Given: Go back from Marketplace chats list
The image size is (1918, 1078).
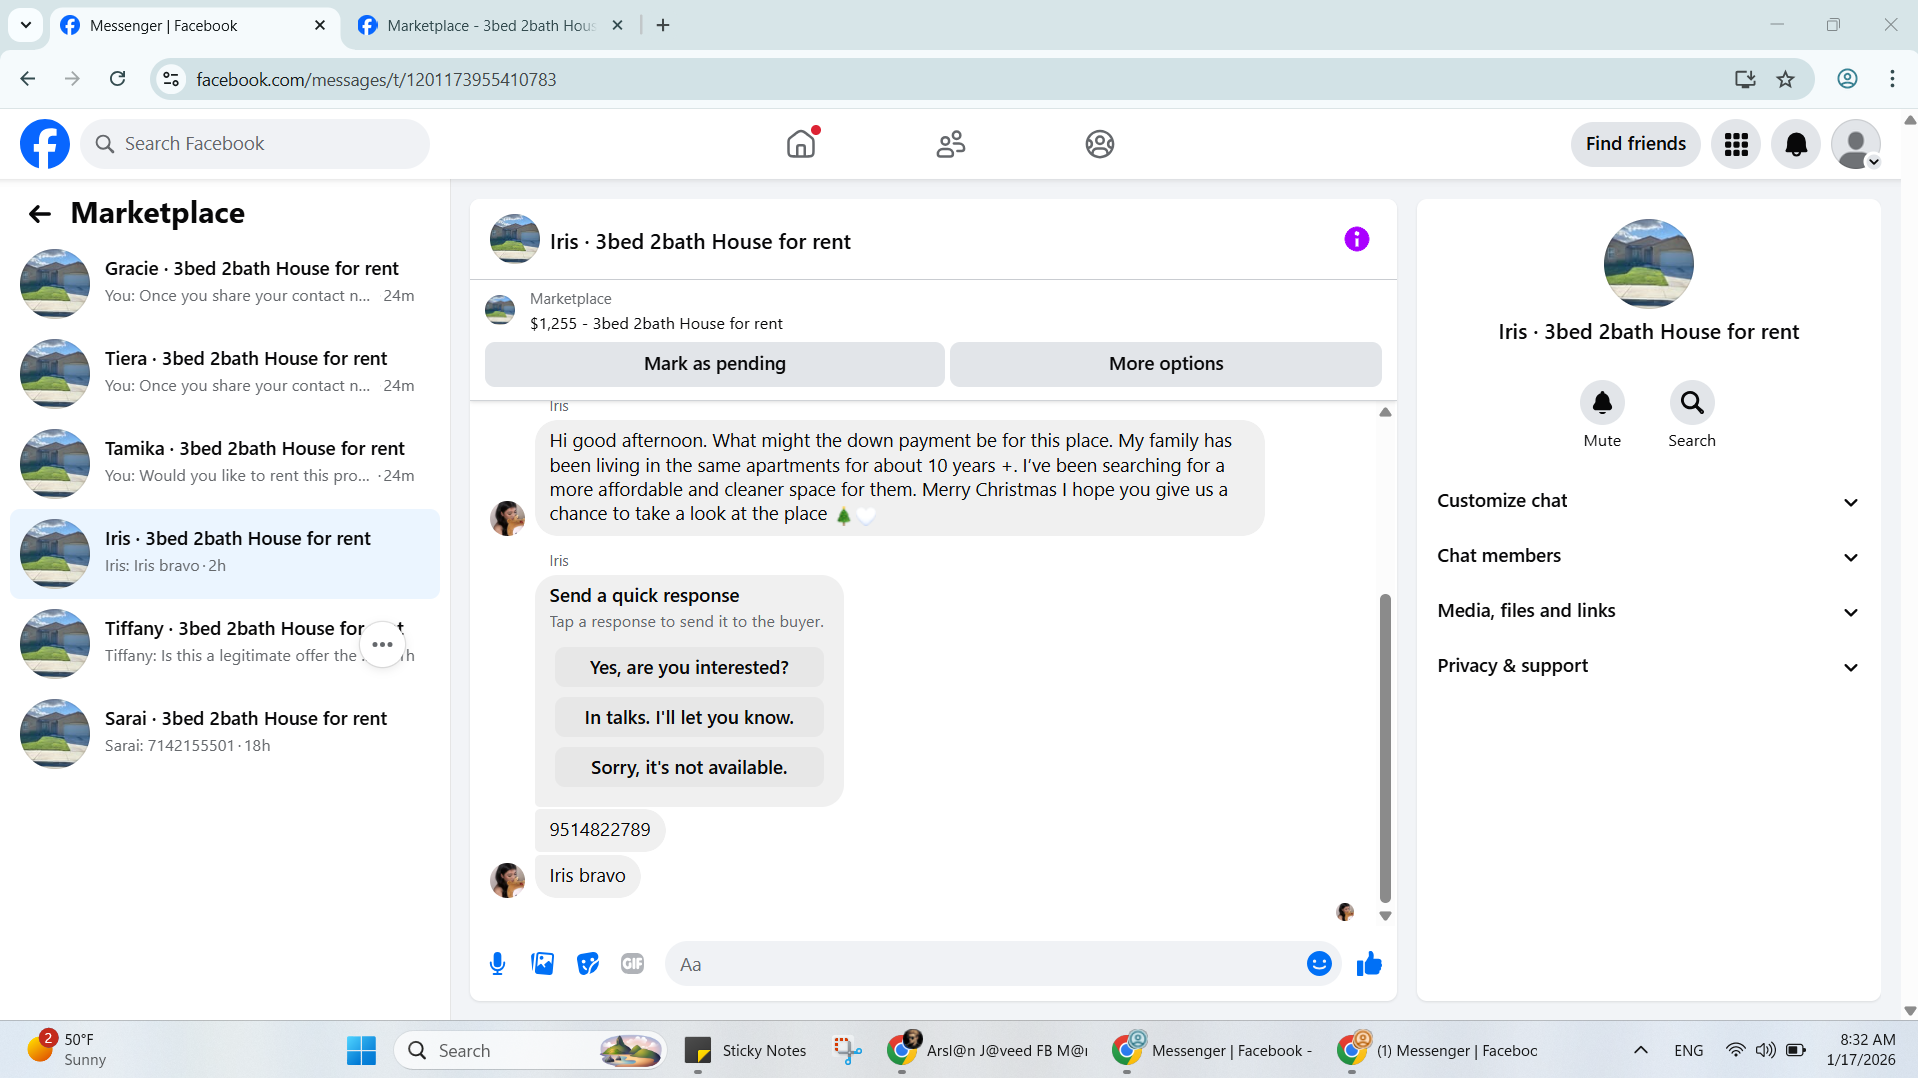Looking at the screenshot, I should pyautogui.click(x=39, y=213).
